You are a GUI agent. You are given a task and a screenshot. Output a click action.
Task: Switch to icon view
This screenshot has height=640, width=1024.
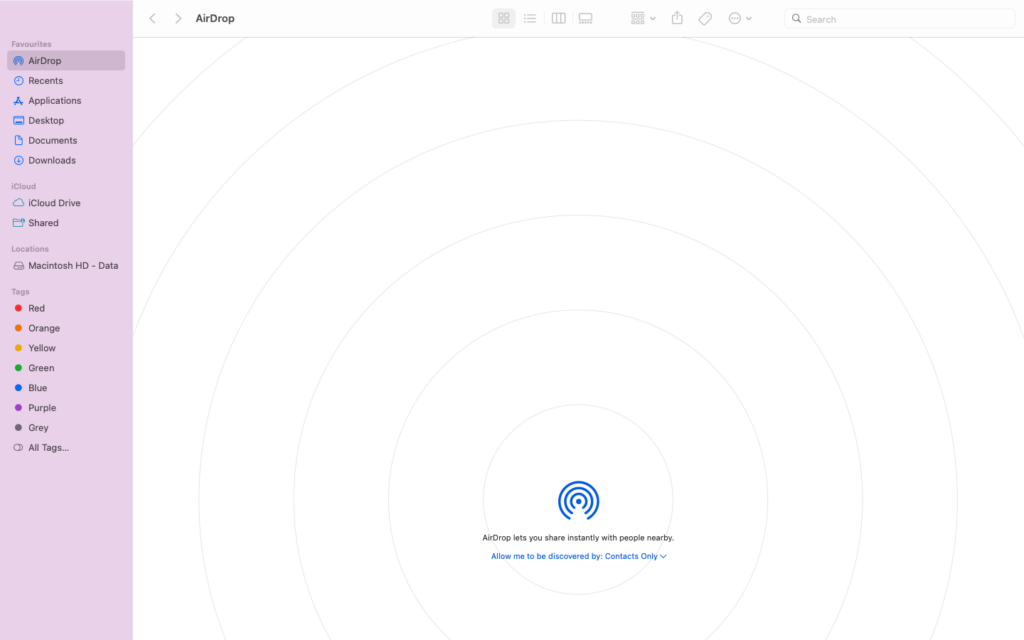(504, 18)
